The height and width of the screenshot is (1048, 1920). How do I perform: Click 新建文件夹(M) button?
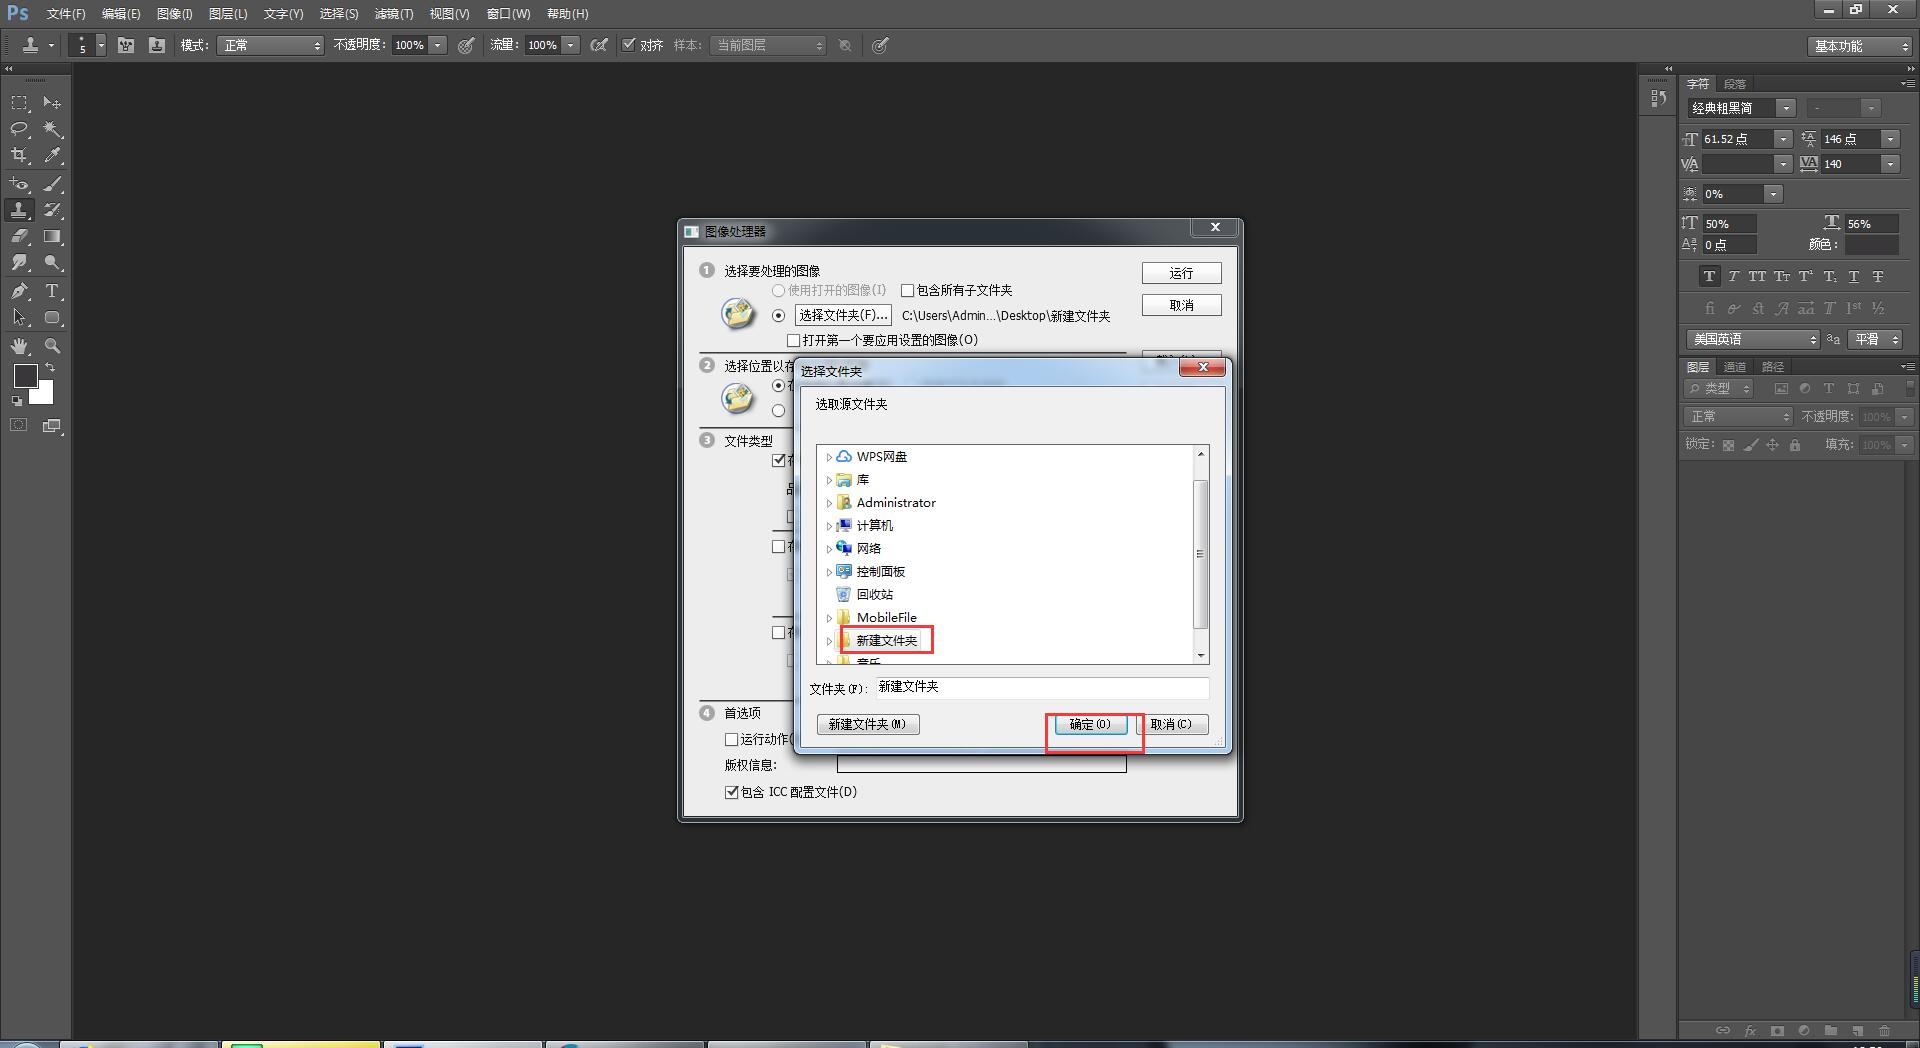[x=868, y=724]
